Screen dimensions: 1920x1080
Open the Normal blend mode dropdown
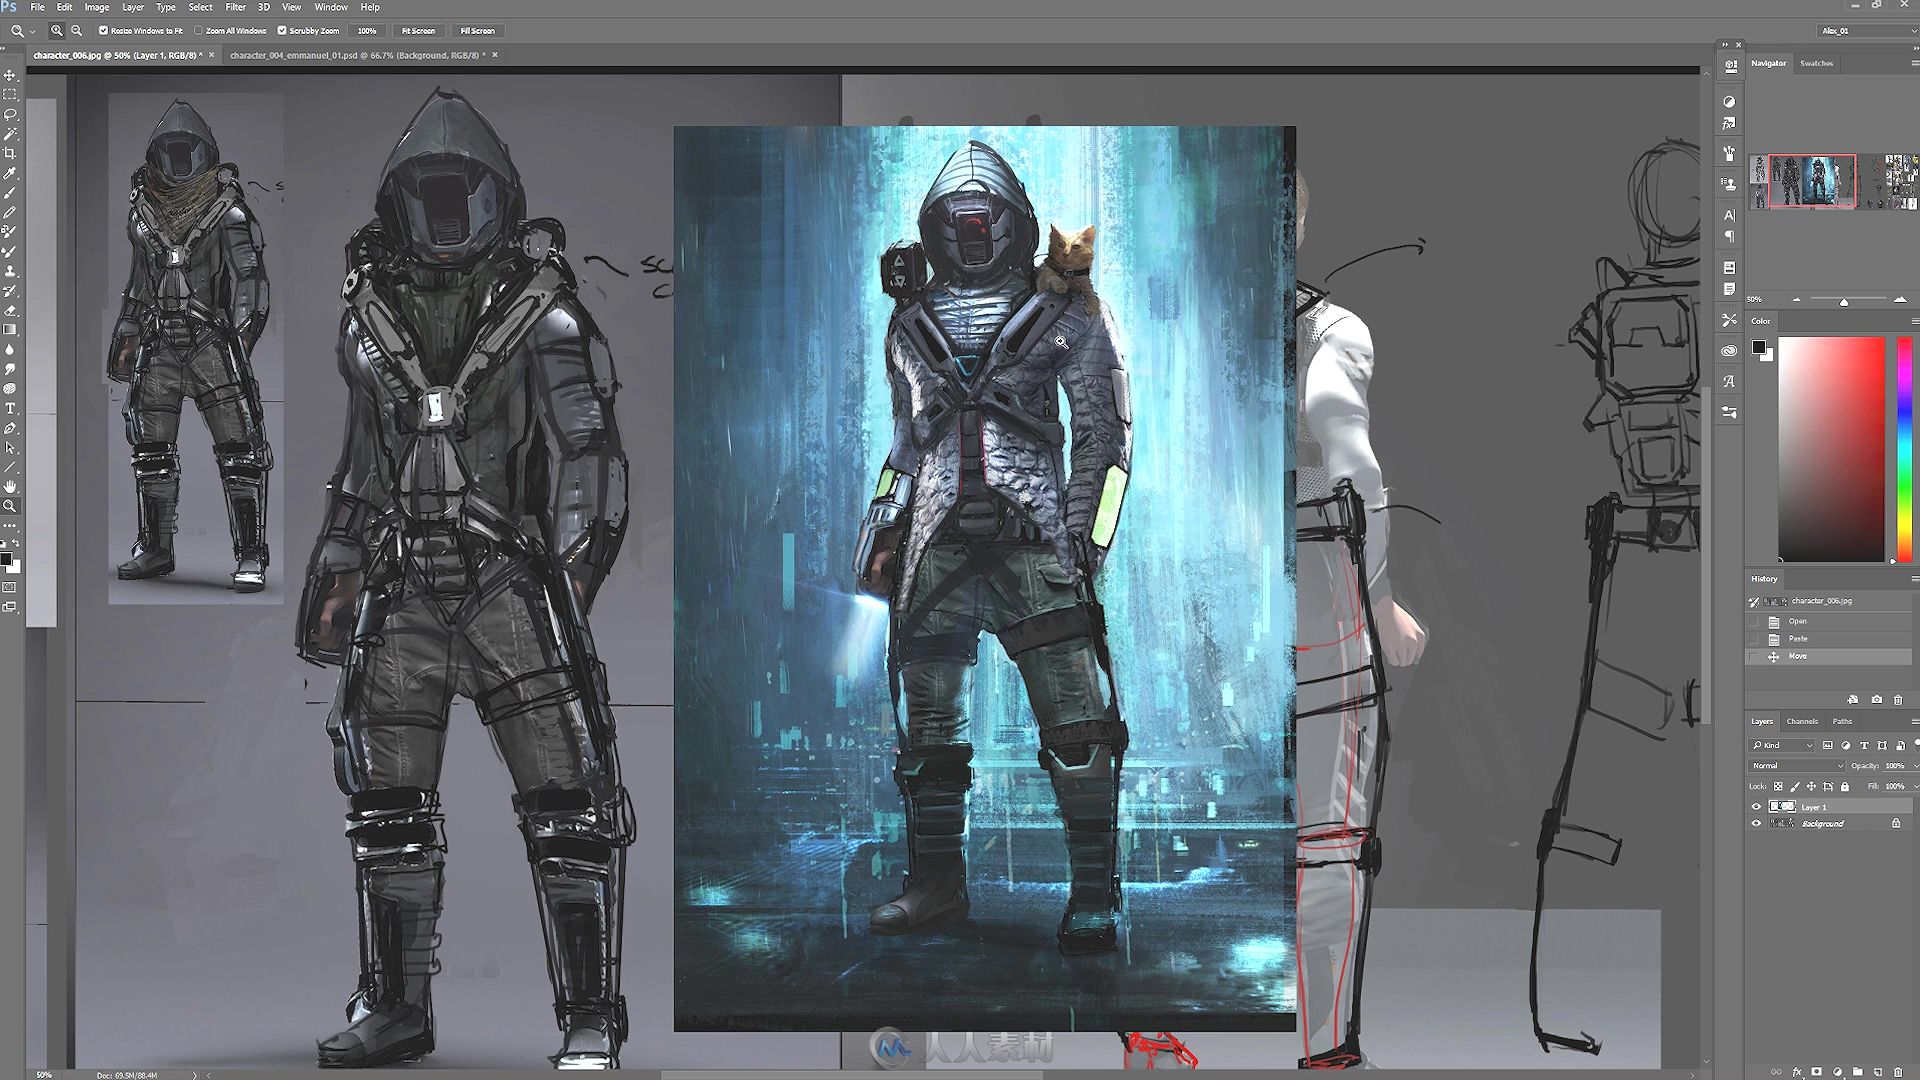[1796, 765]
